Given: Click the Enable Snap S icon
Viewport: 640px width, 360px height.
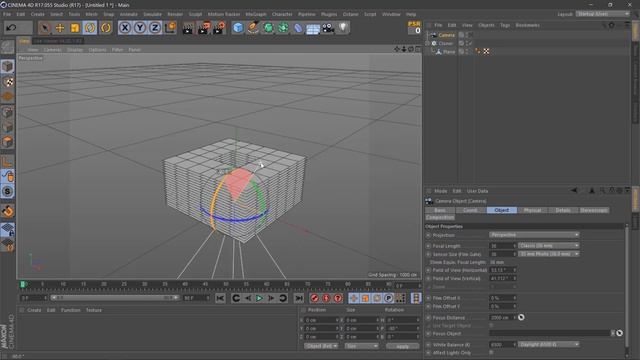Looking at the screenshot, I should point(7,191).
